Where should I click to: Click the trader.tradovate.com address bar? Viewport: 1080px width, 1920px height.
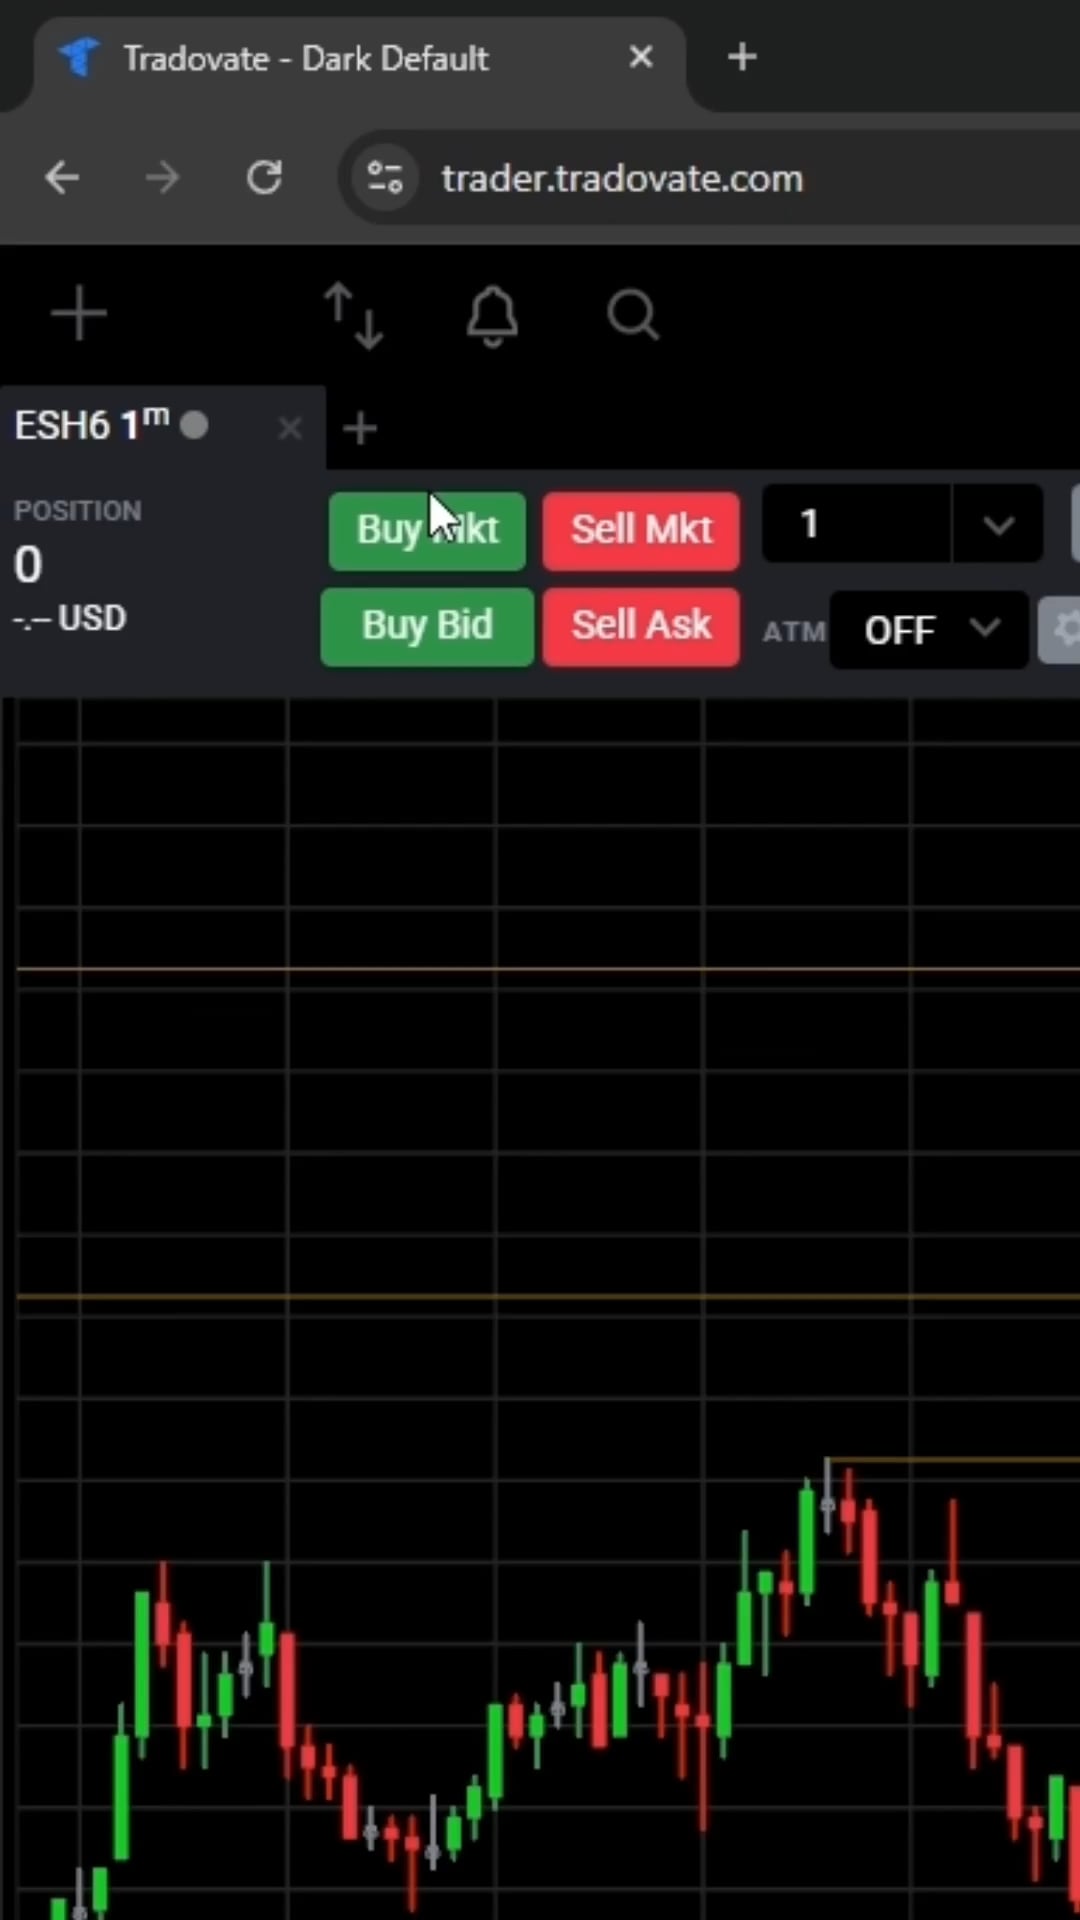622,179
